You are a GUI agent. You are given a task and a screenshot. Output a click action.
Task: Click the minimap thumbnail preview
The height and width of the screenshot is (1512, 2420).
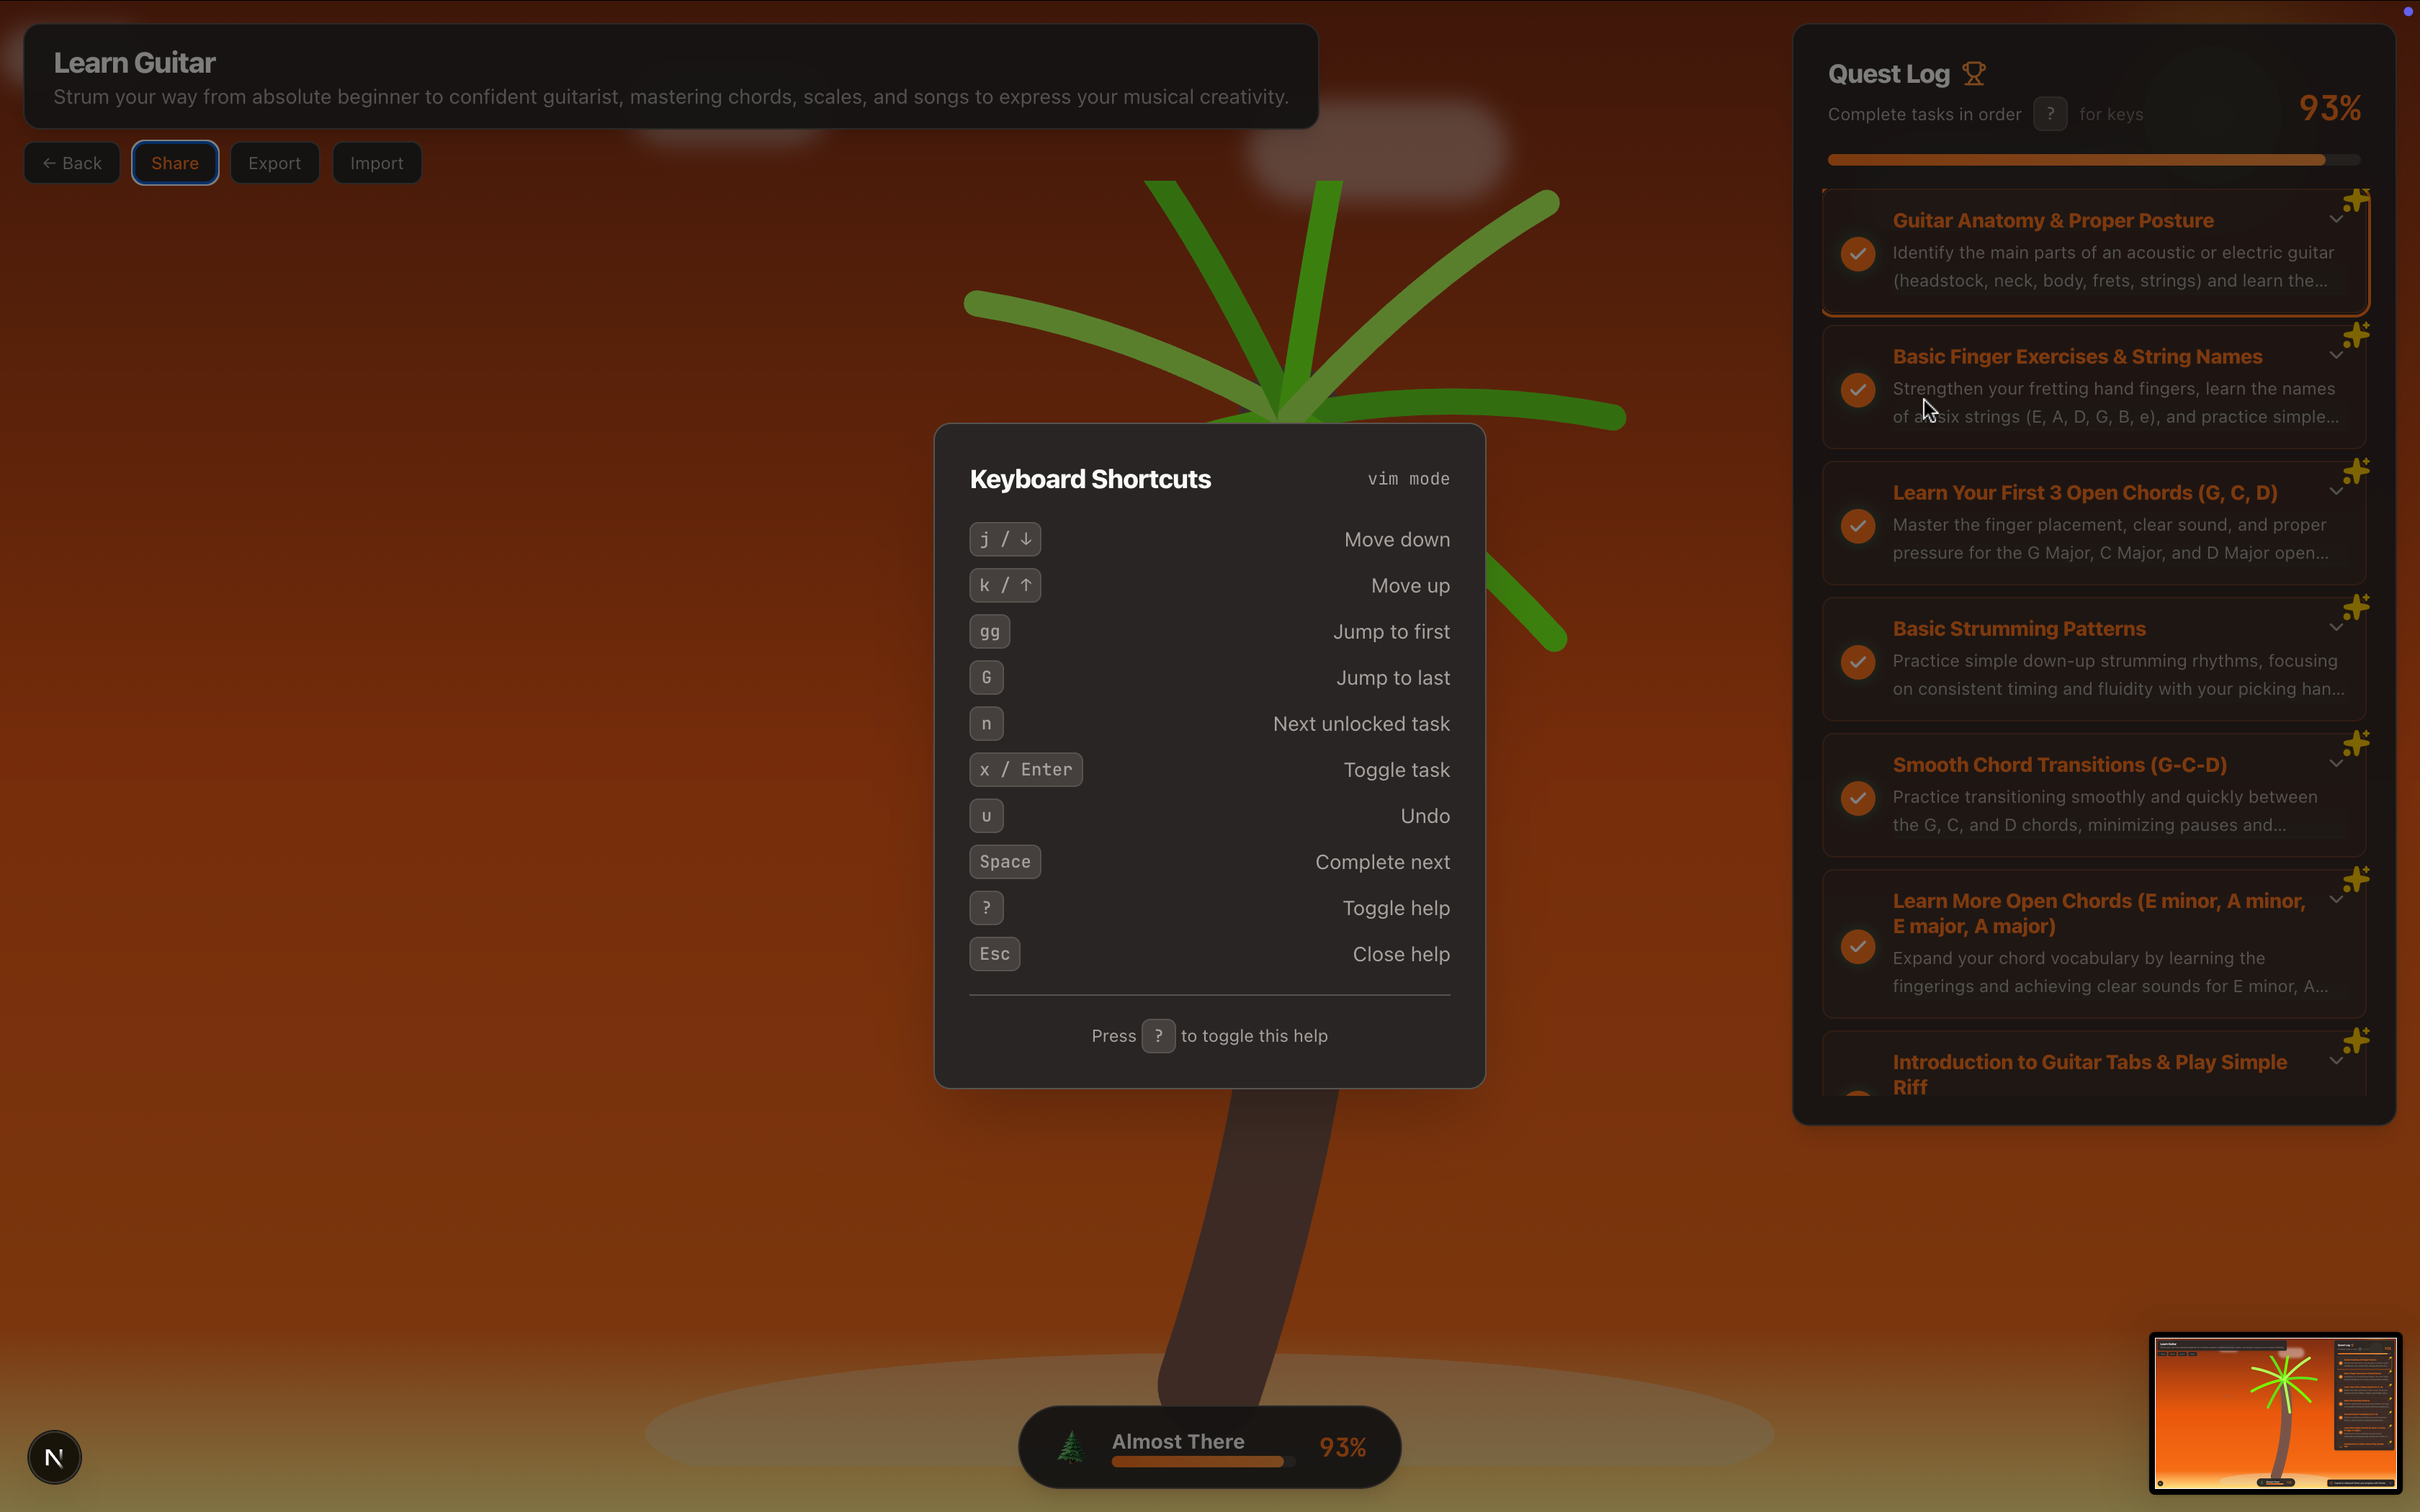coord(2275,1412)
